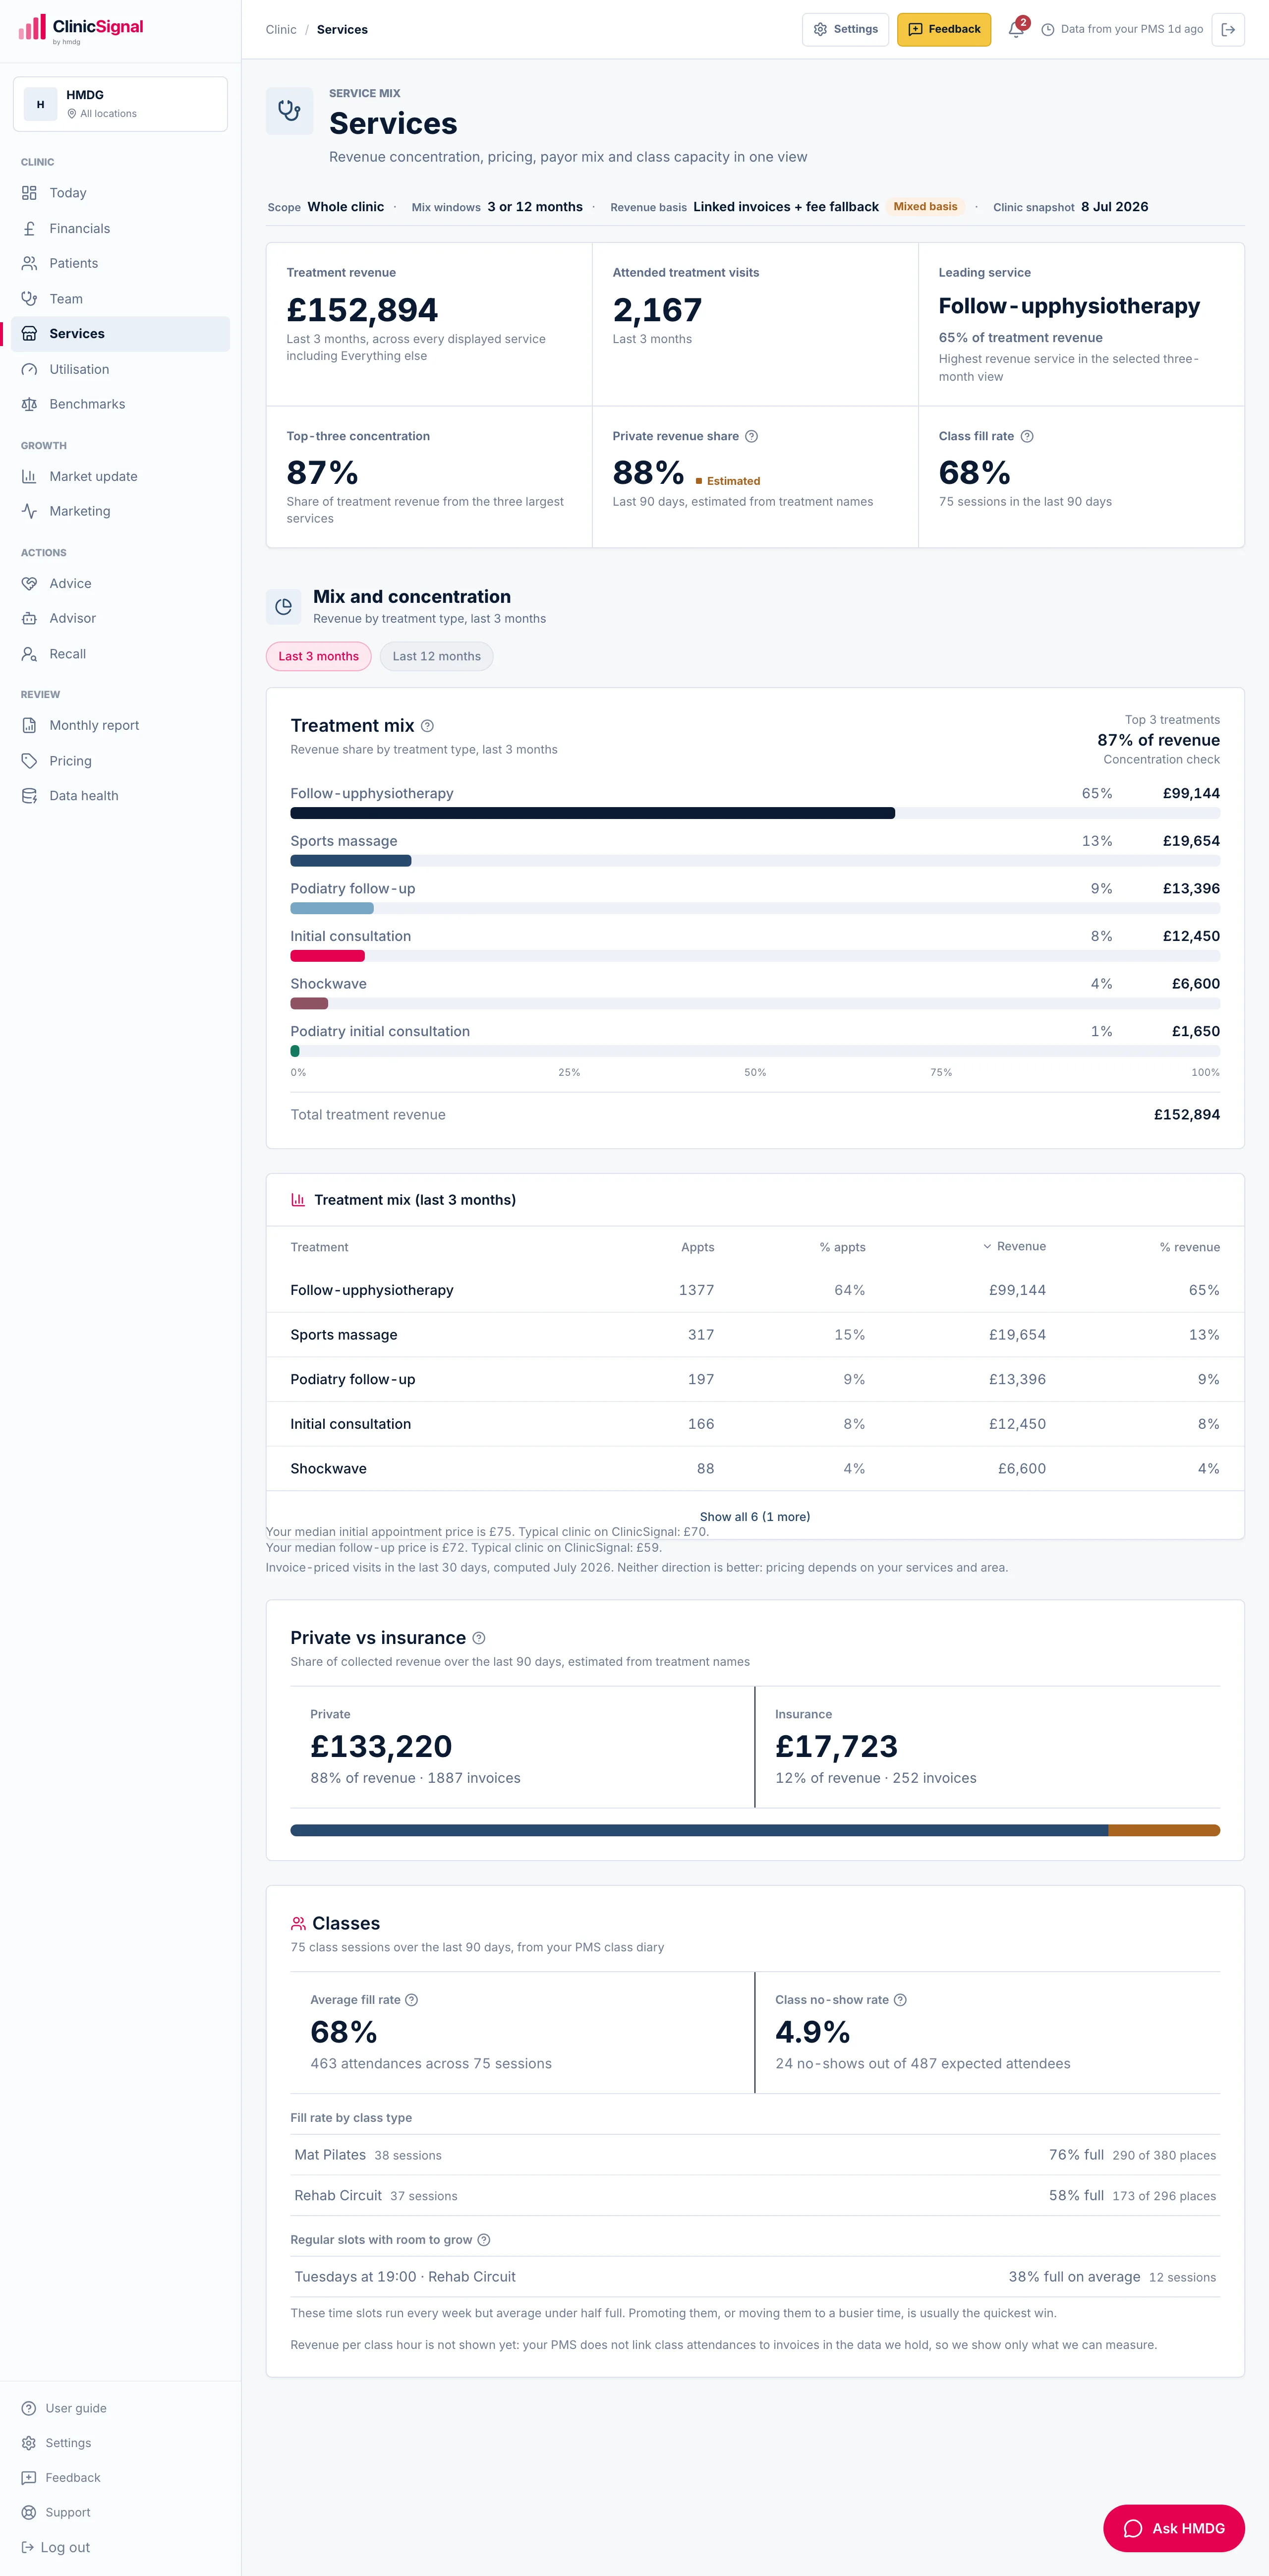Click the Market update chart icon
Screen dimensions: 1269x2576
click(29, 476)
